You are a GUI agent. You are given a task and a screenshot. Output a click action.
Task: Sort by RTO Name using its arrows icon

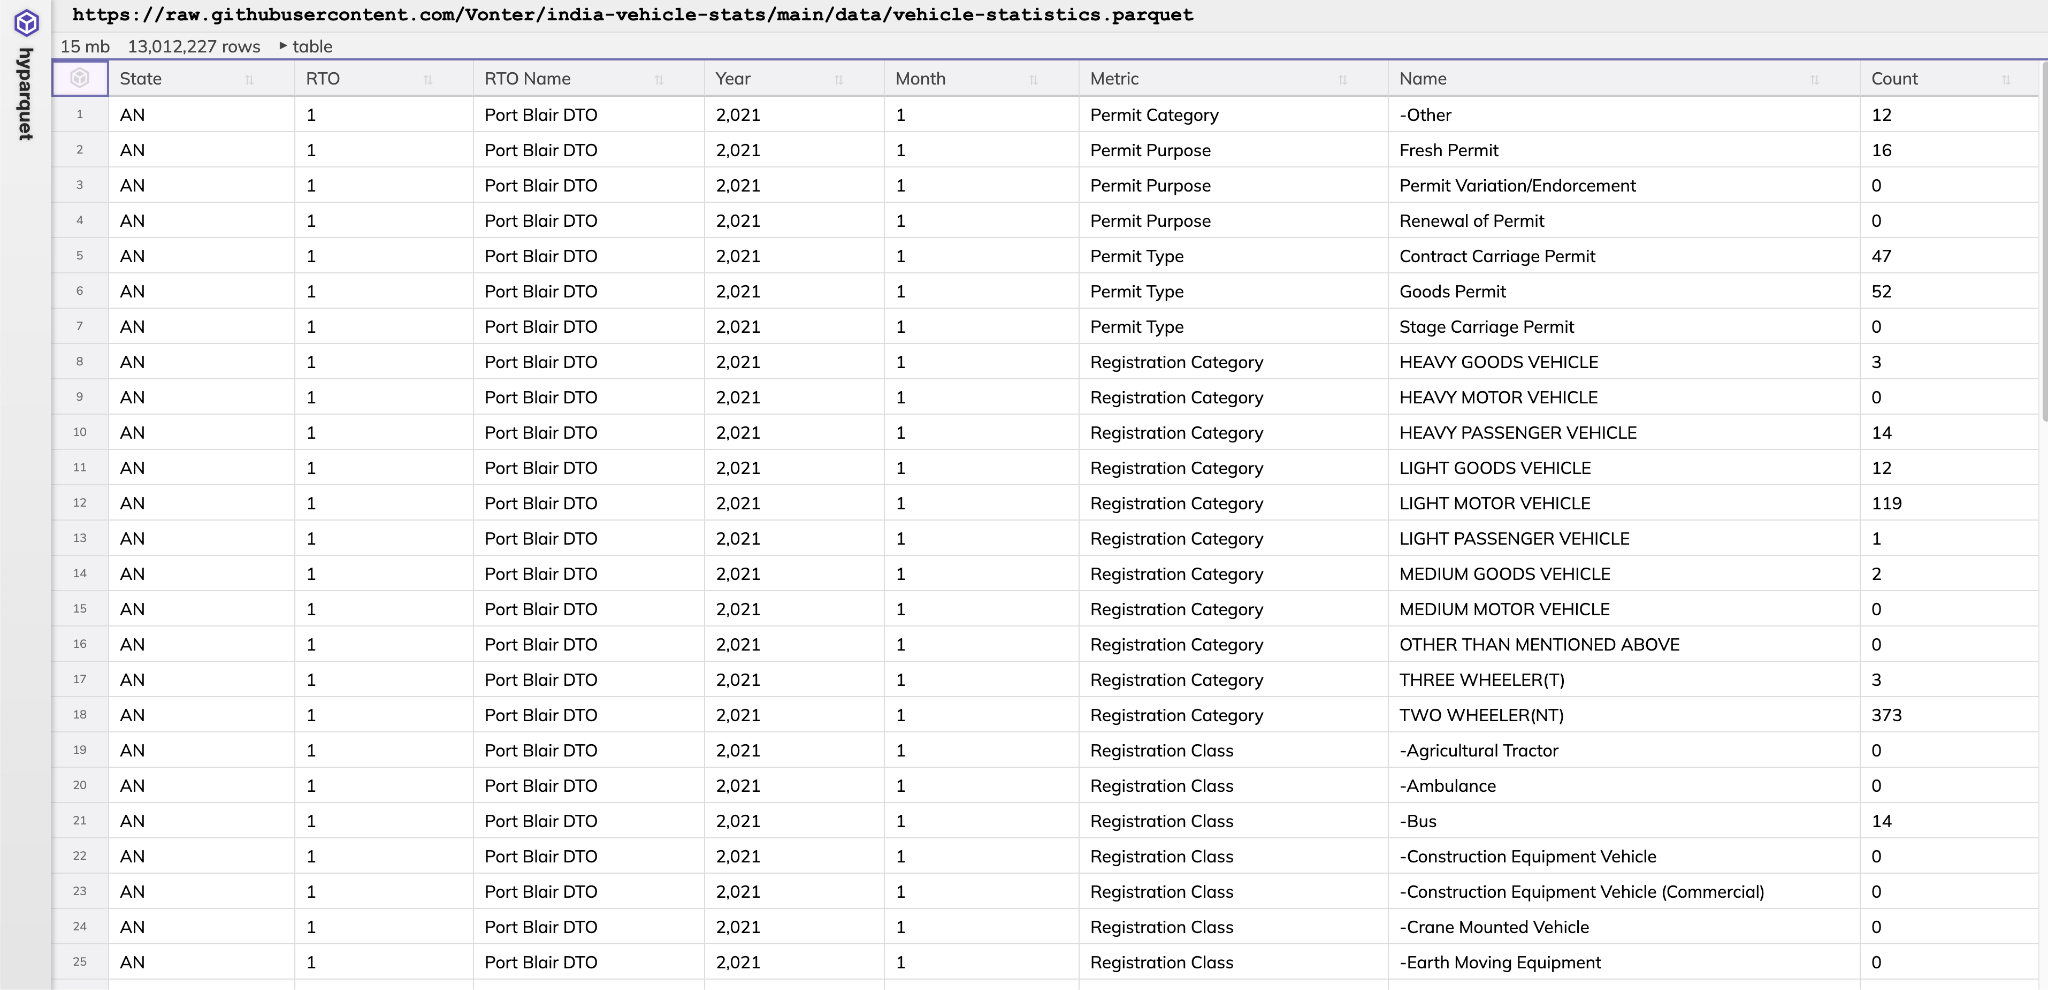pos(659,80)
